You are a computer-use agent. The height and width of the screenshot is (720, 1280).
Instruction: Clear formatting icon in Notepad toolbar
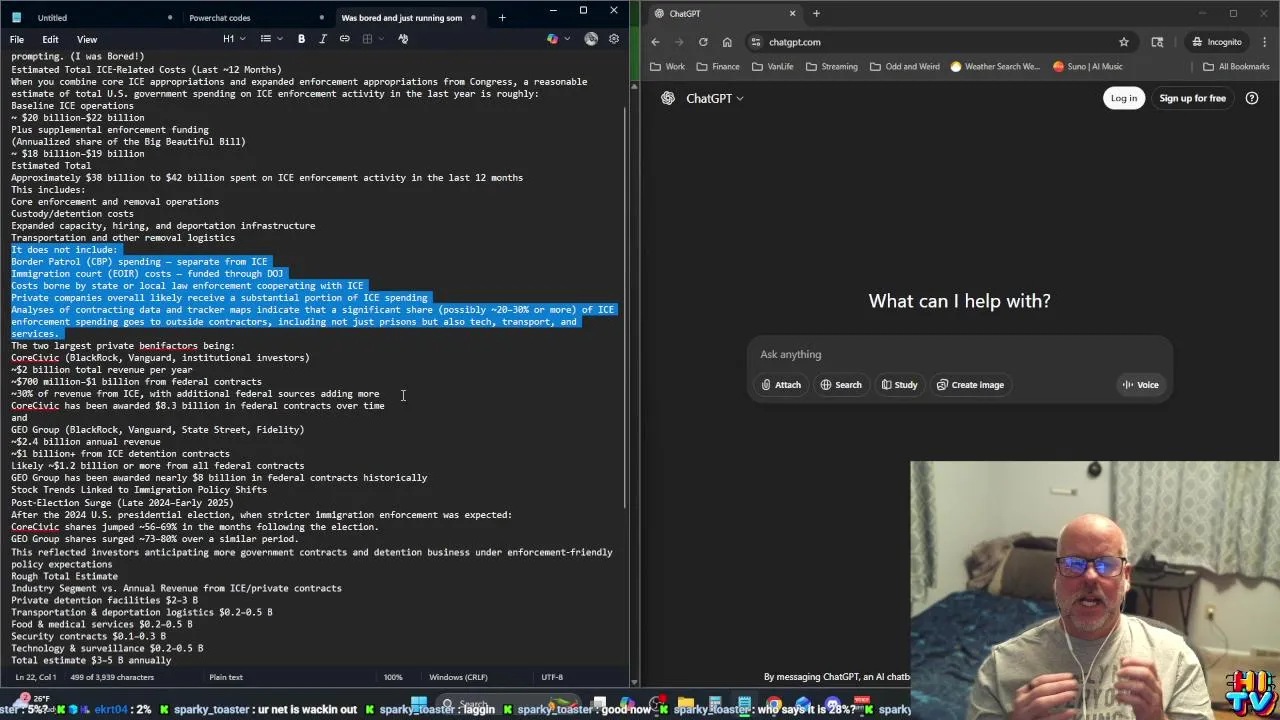[403, 39]
